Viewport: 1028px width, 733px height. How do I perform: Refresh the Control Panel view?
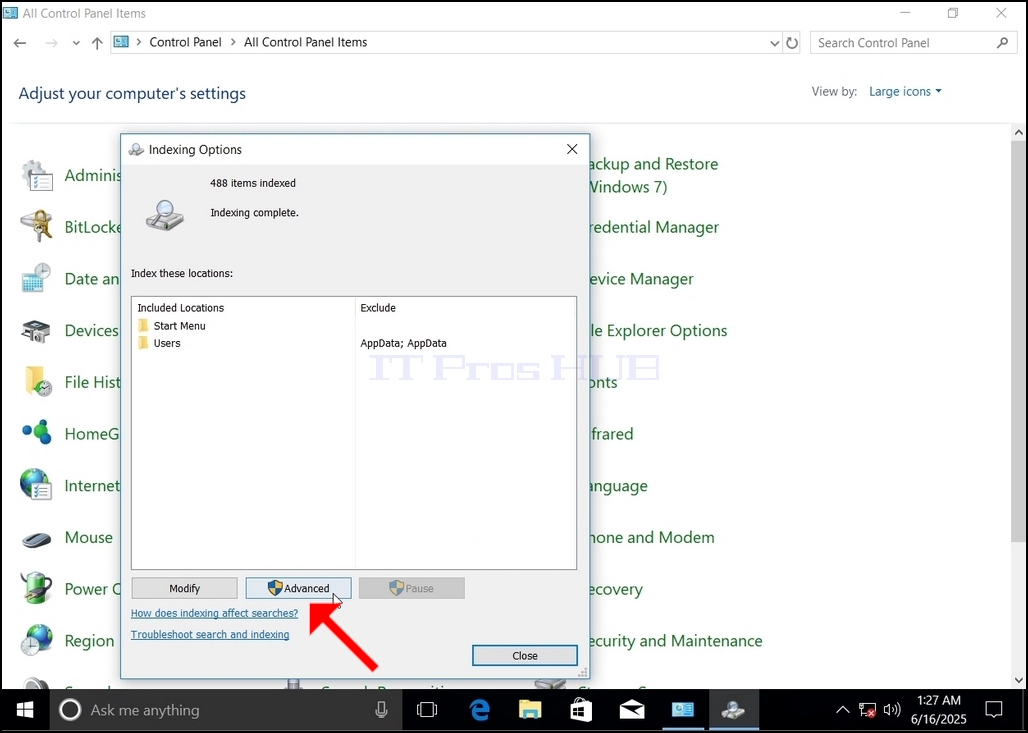pos(792,43)
